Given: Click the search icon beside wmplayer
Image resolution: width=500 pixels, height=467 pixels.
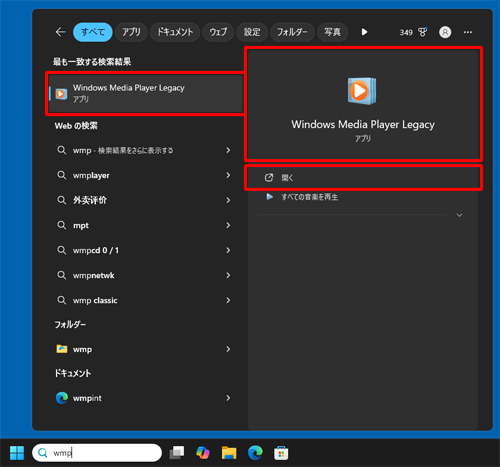Looking at the screenshot, I should point(62,175).
